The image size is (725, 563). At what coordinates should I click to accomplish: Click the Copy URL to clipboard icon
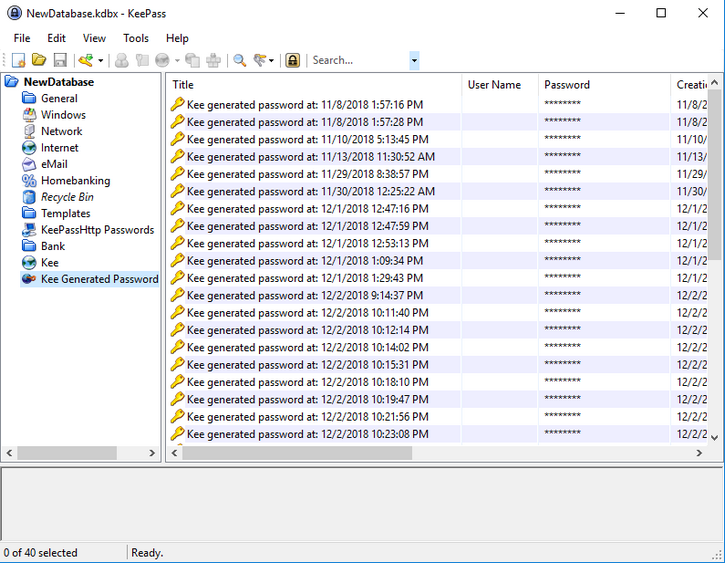192,60
